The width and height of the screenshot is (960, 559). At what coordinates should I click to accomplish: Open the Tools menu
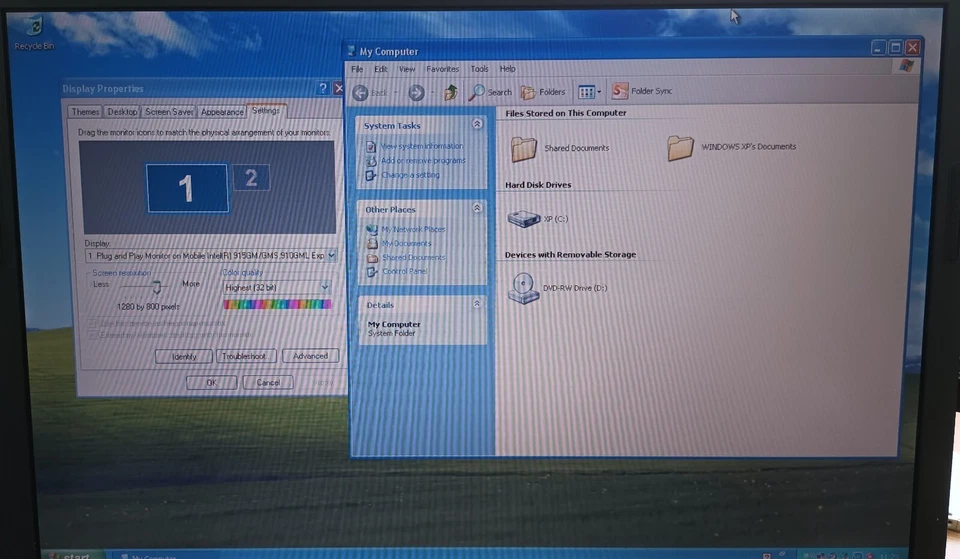(x=479, y=69)
